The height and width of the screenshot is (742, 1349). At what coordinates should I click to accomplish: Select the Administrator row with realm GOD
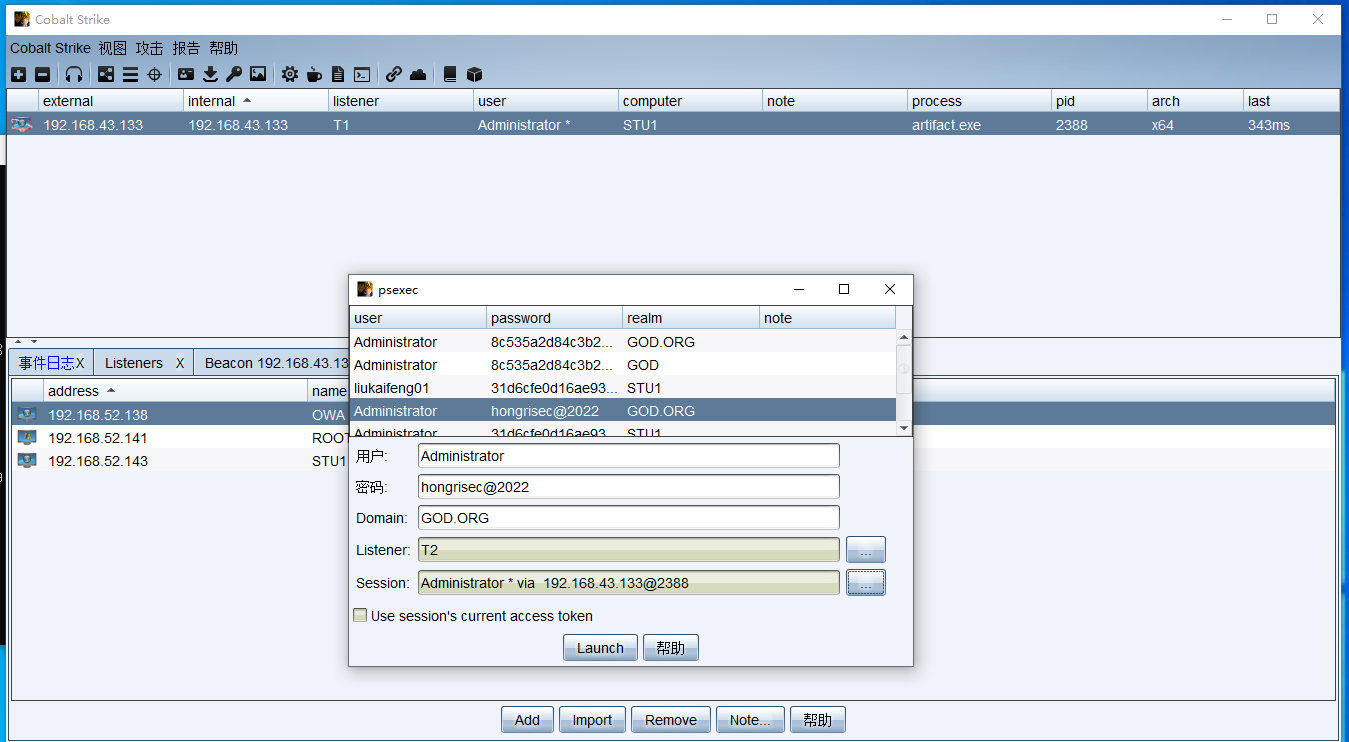[623, 365]
